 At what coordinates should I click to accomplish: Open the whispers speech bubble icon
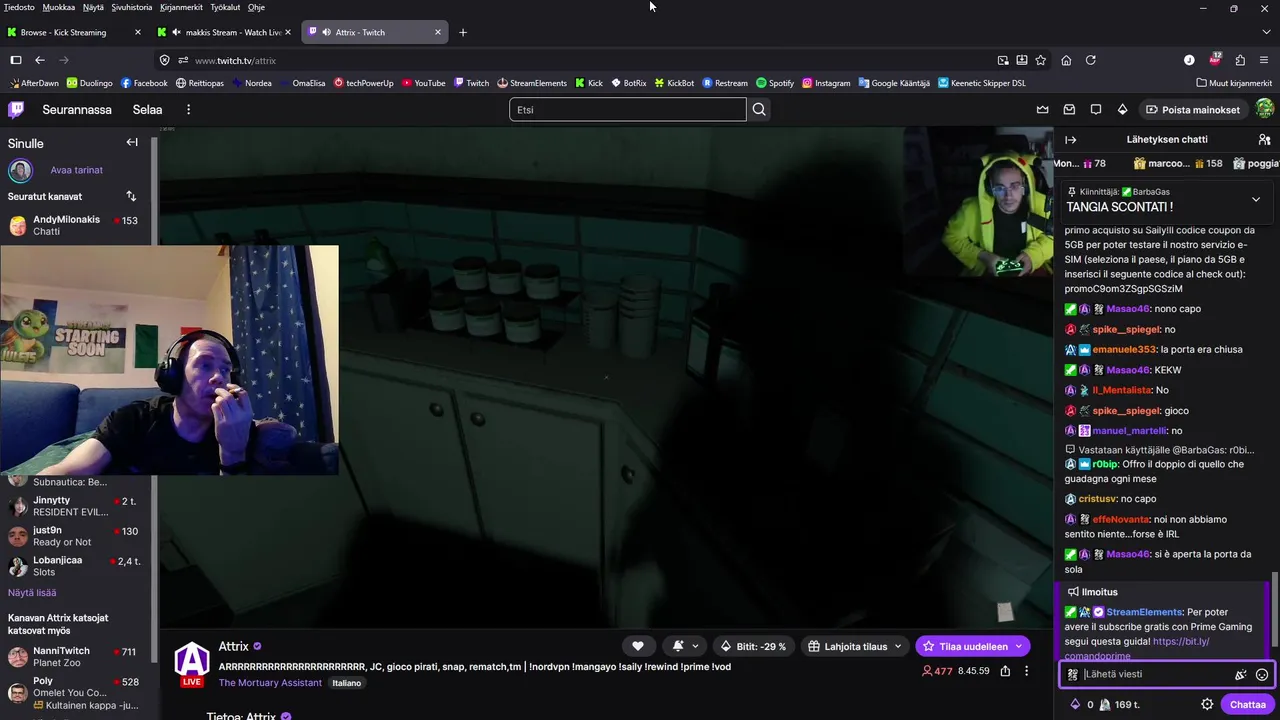point(1096,110)
